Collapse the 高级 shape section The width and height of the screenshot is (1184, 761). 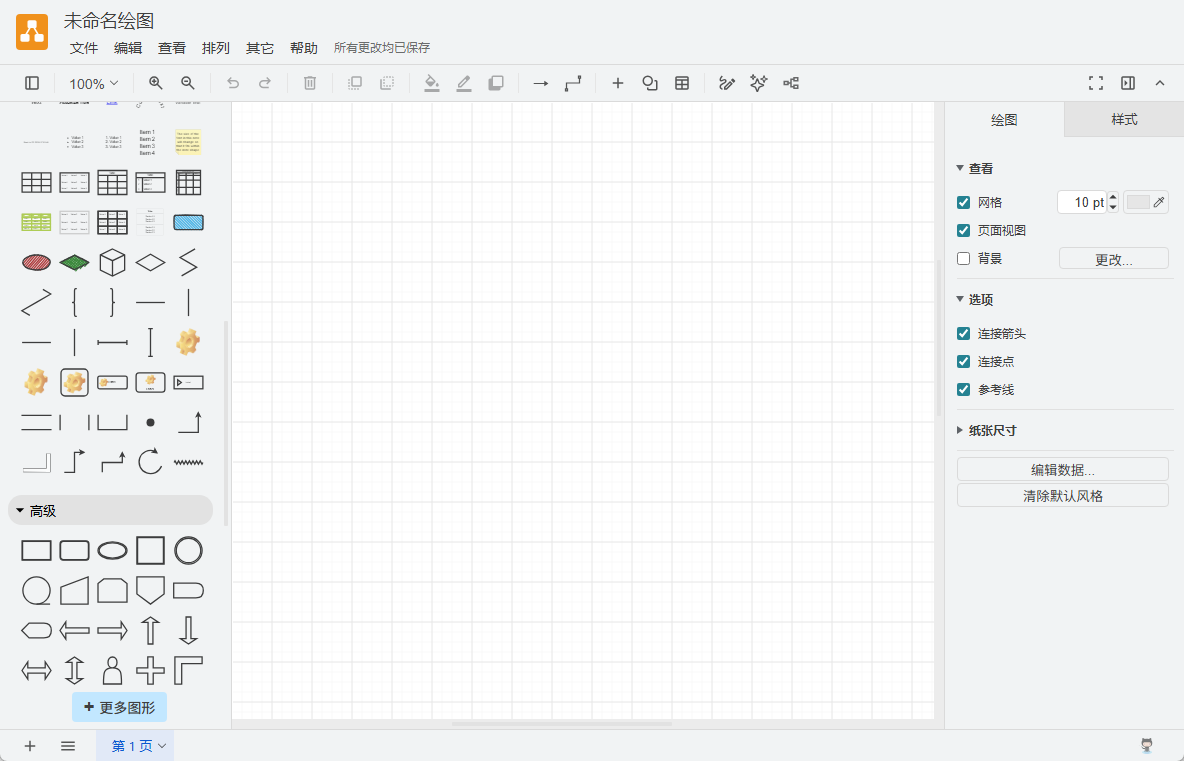tap(110, 510)
